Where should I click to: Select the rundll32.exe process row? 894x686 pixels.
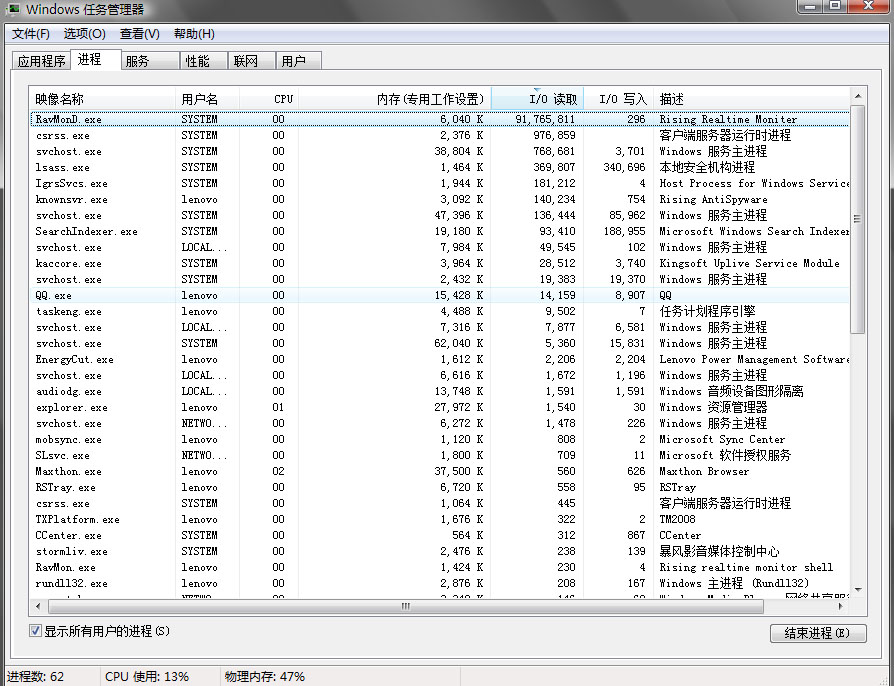[x=439, y=583]
